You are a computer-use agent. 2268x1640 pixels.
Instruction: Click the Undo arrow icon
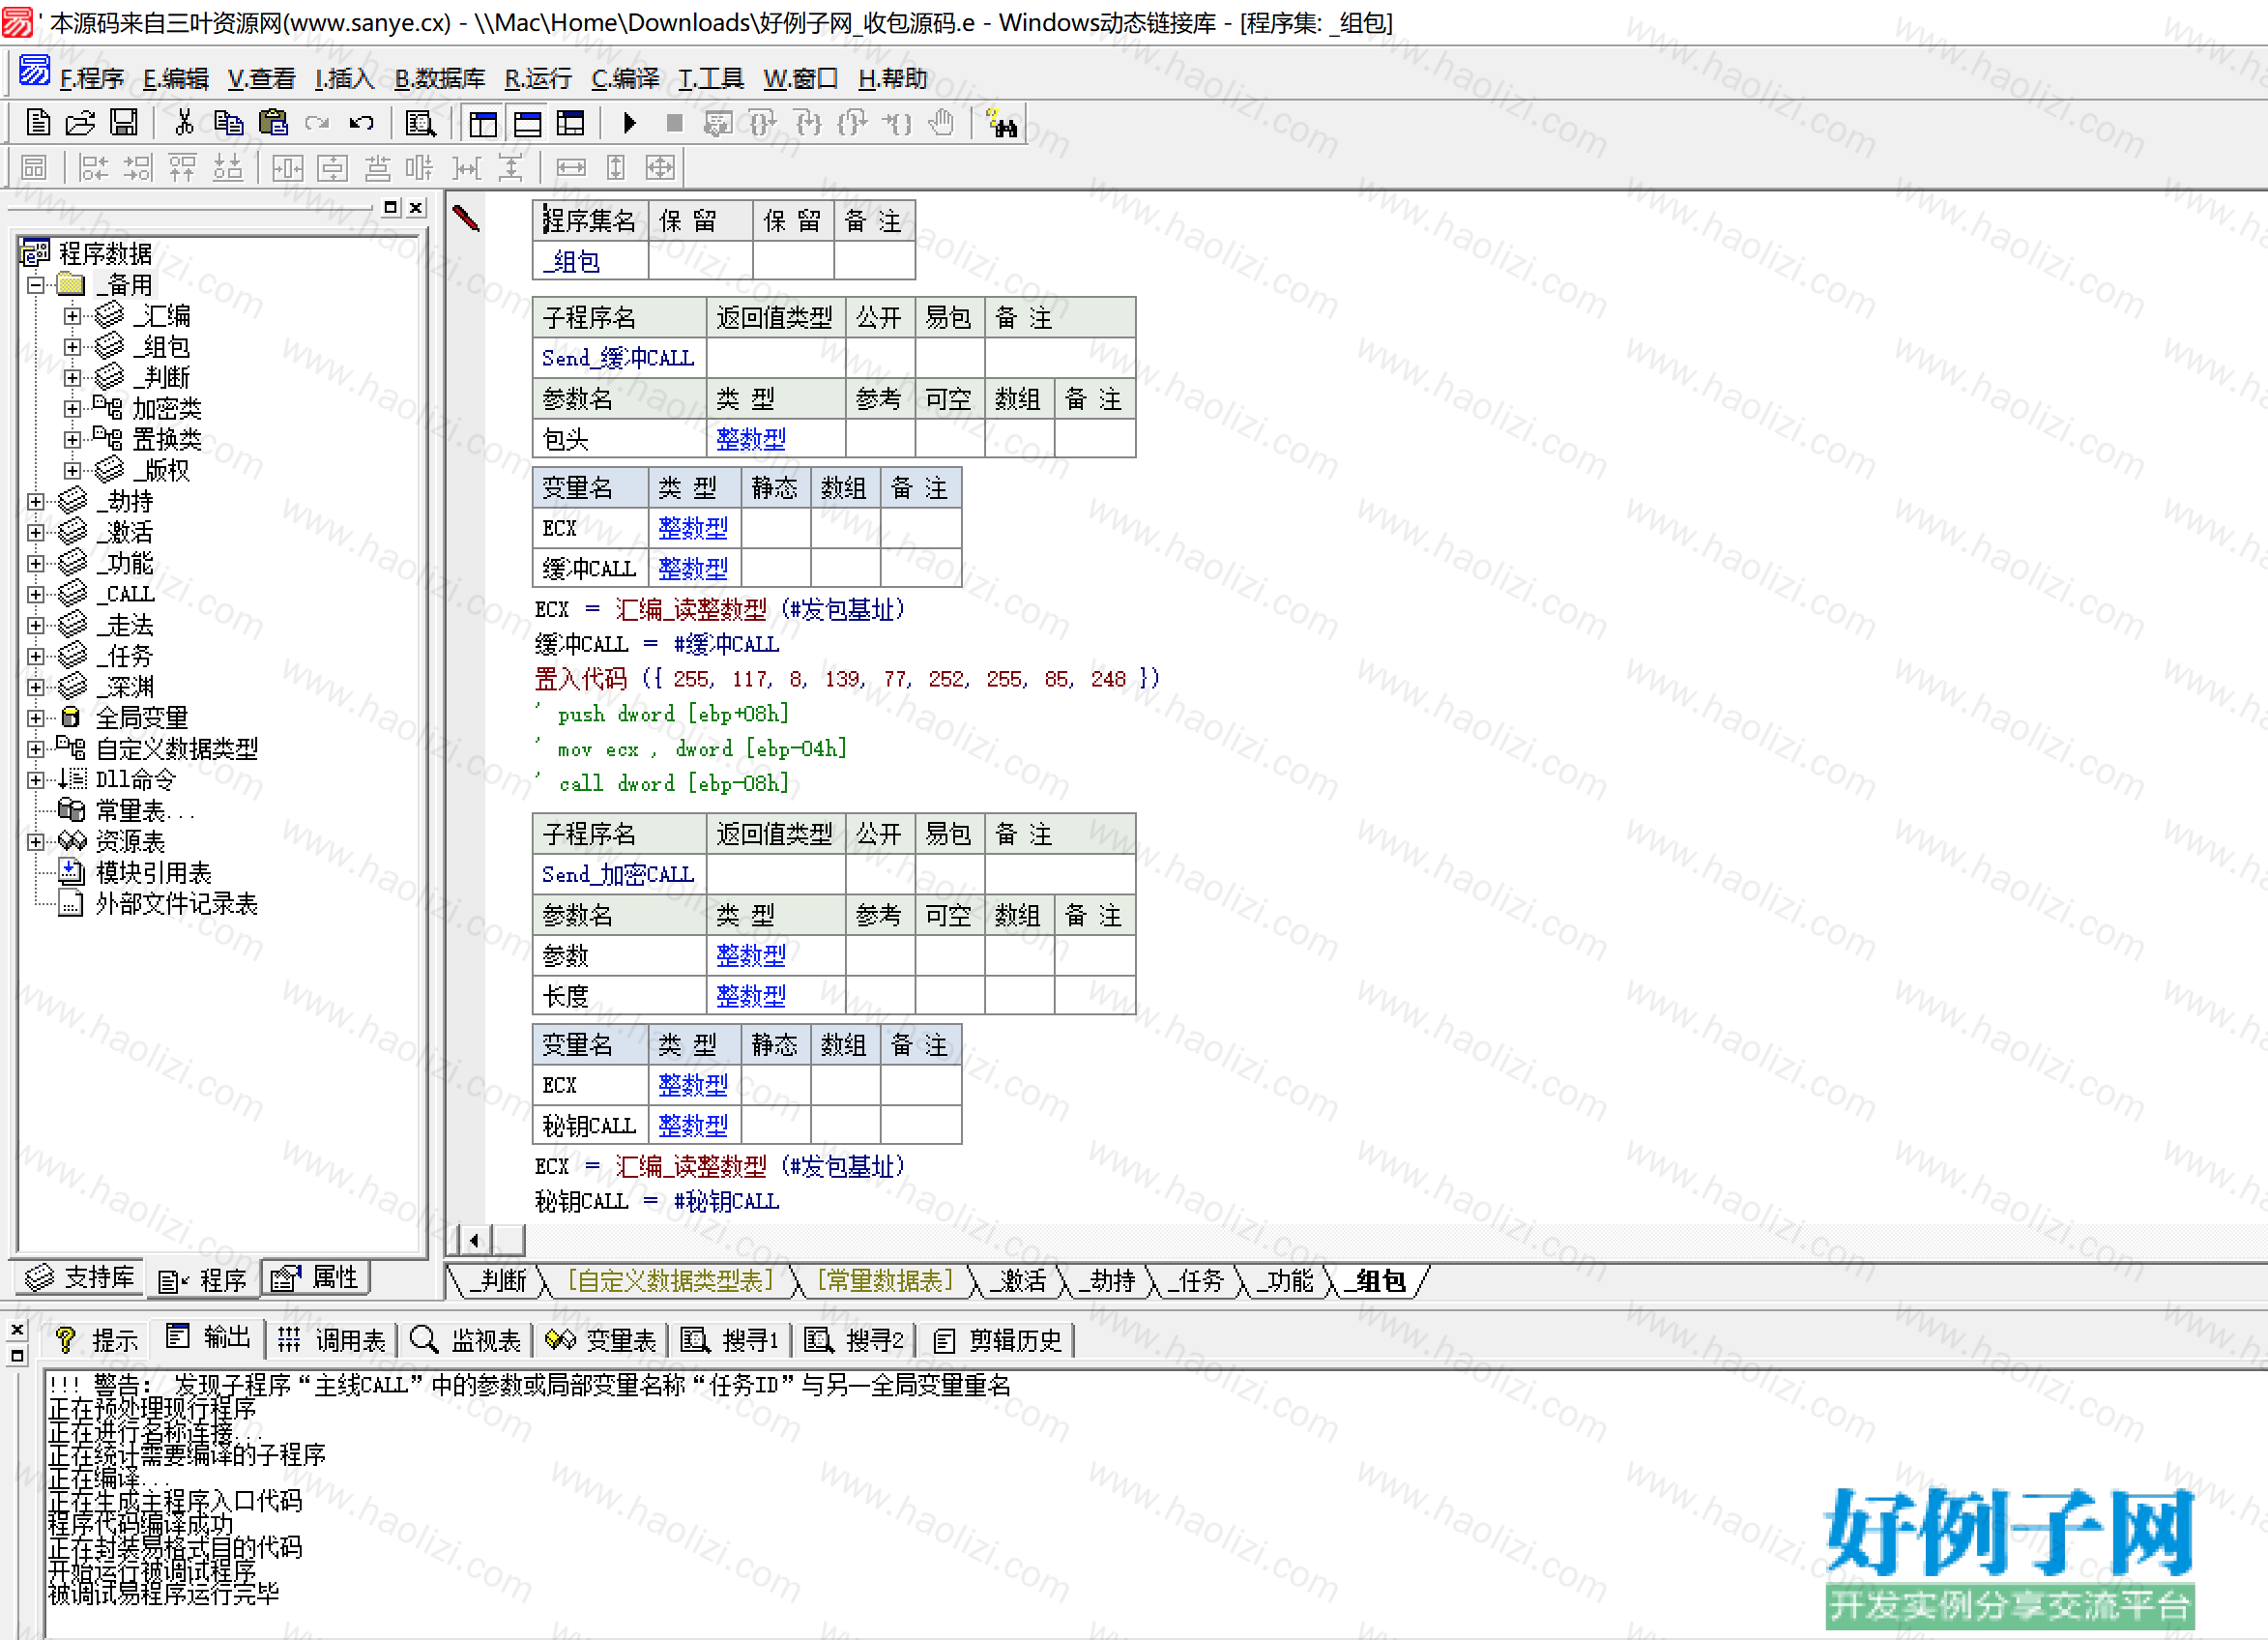pyautogui.click(x=362, y=123)
